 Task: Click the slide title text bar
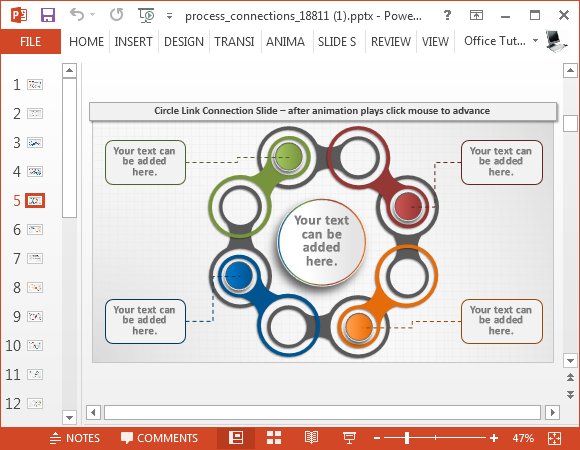(x=323, y=111)
